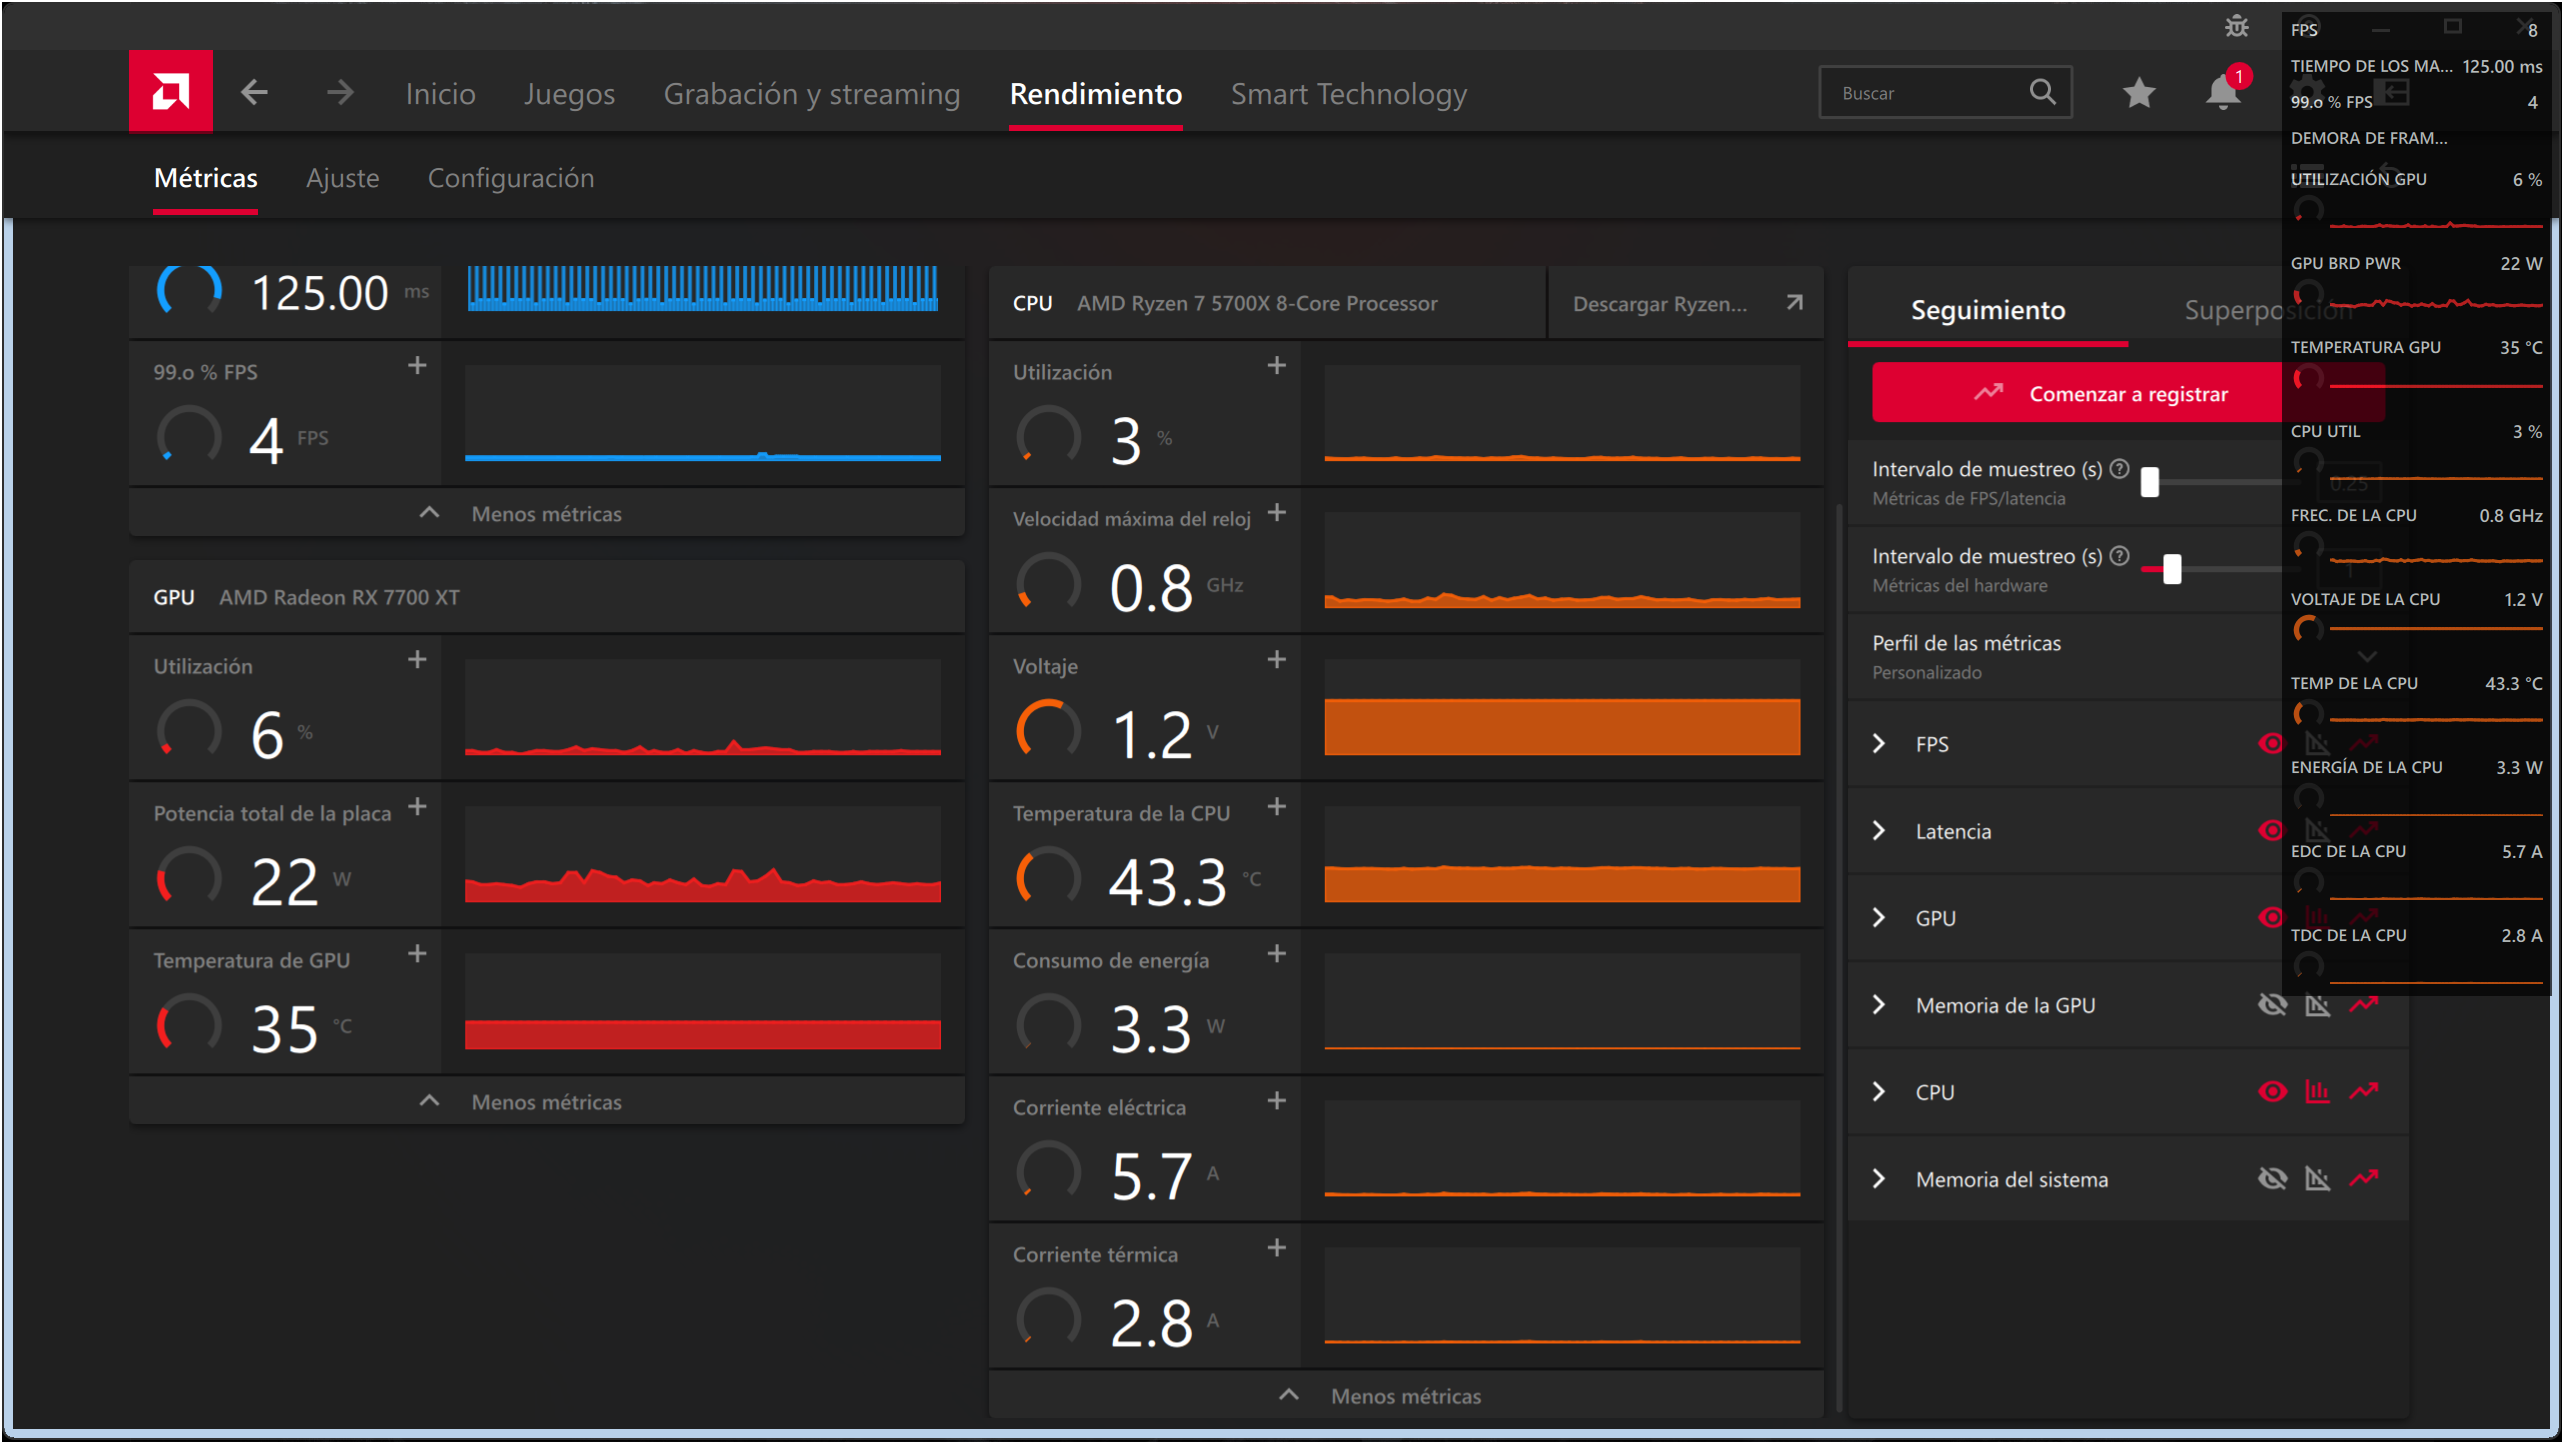Click plus on Consumo de energía

(x=1277, y=954)
